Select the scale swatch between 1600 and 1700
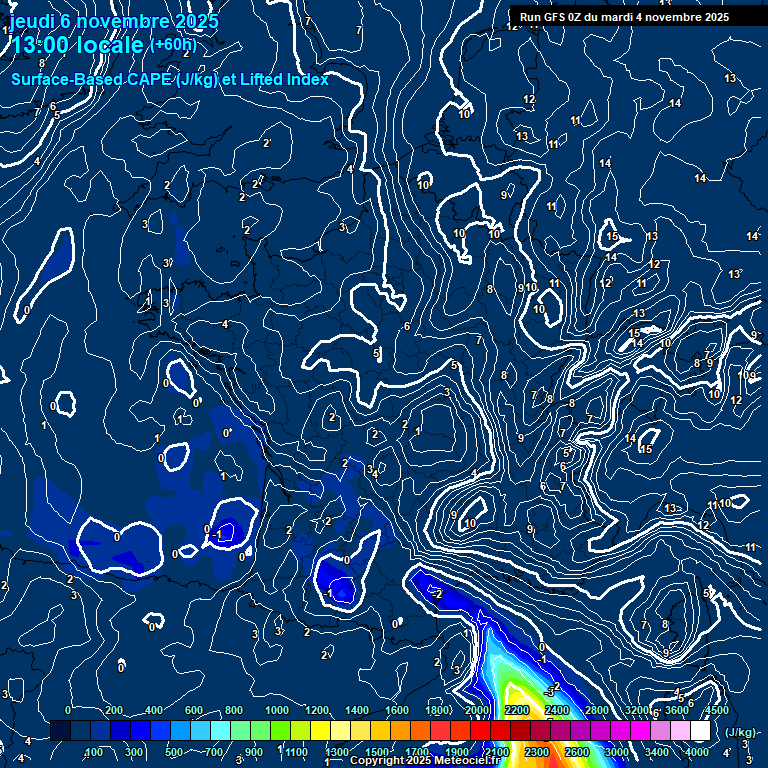Image resolution: width=768 pixels, height=768 pixels. (x=400, y=730)
